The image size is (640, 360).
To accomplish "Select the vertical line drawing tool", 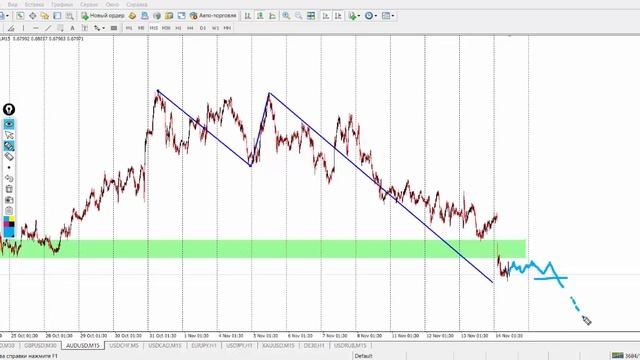I will pos(23,28).
